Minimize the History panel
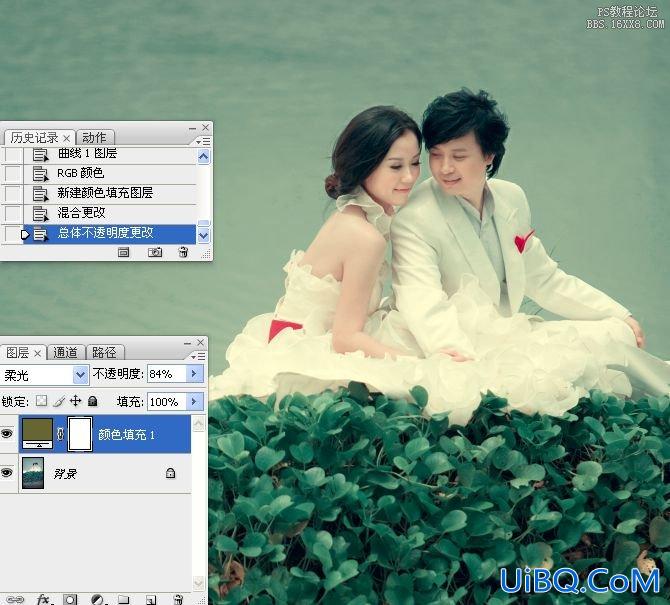This screenshot has width=670, height=605. [x=192, y=128]
